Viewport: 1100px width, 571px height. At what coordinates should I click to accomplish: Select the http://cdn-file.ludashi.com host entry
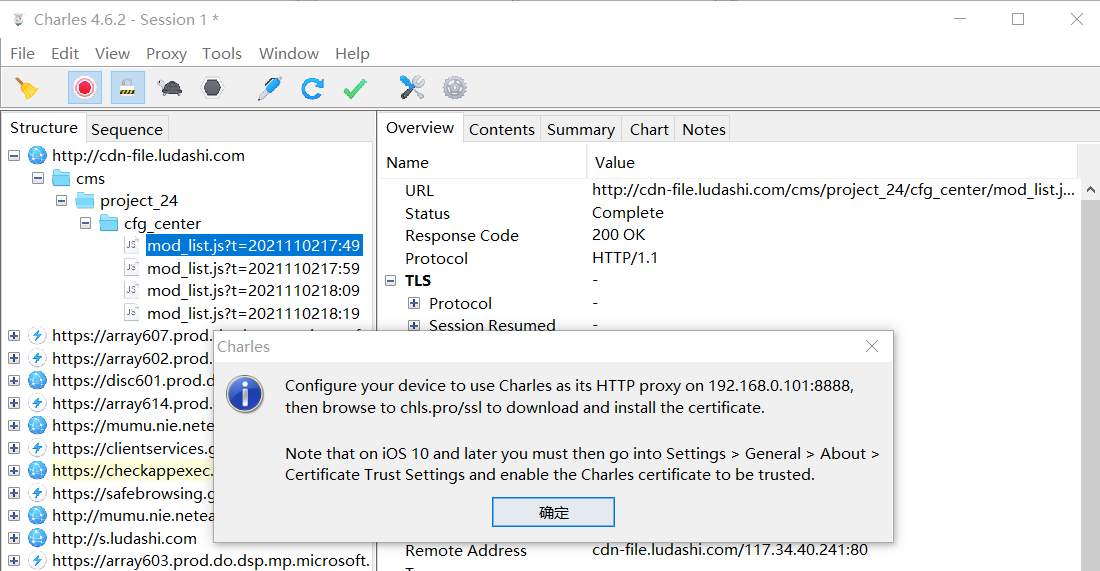[x=148, y=156]
